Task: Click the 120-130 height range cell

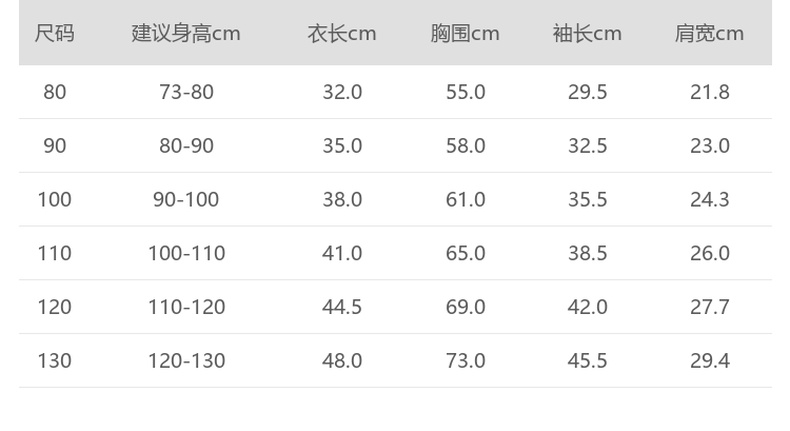Action: coord(186,360)
